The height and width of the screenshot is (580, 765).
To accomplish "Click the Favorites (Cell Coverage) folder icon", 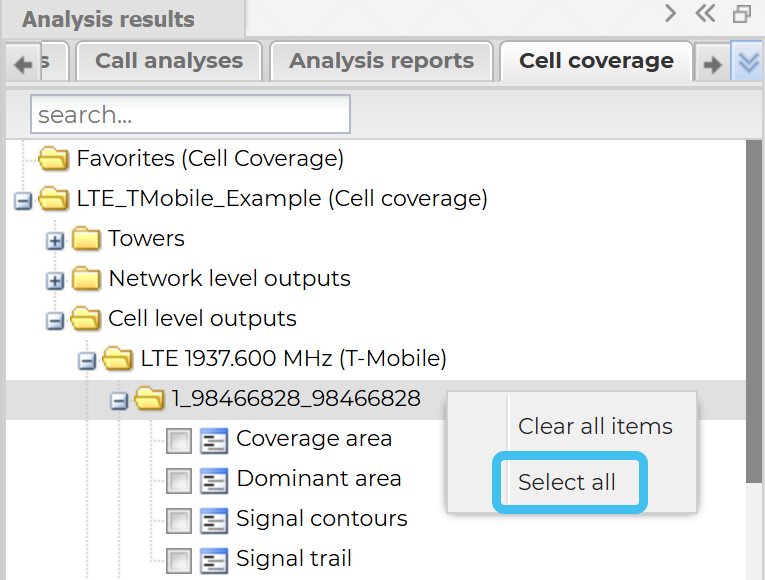I will (53, 159).
